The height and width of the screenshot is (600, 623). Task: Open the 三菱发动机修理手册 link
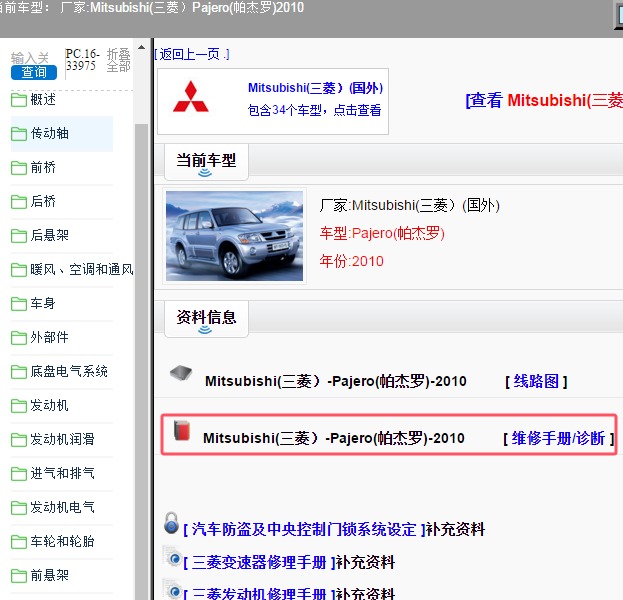[x=259, y=594]
